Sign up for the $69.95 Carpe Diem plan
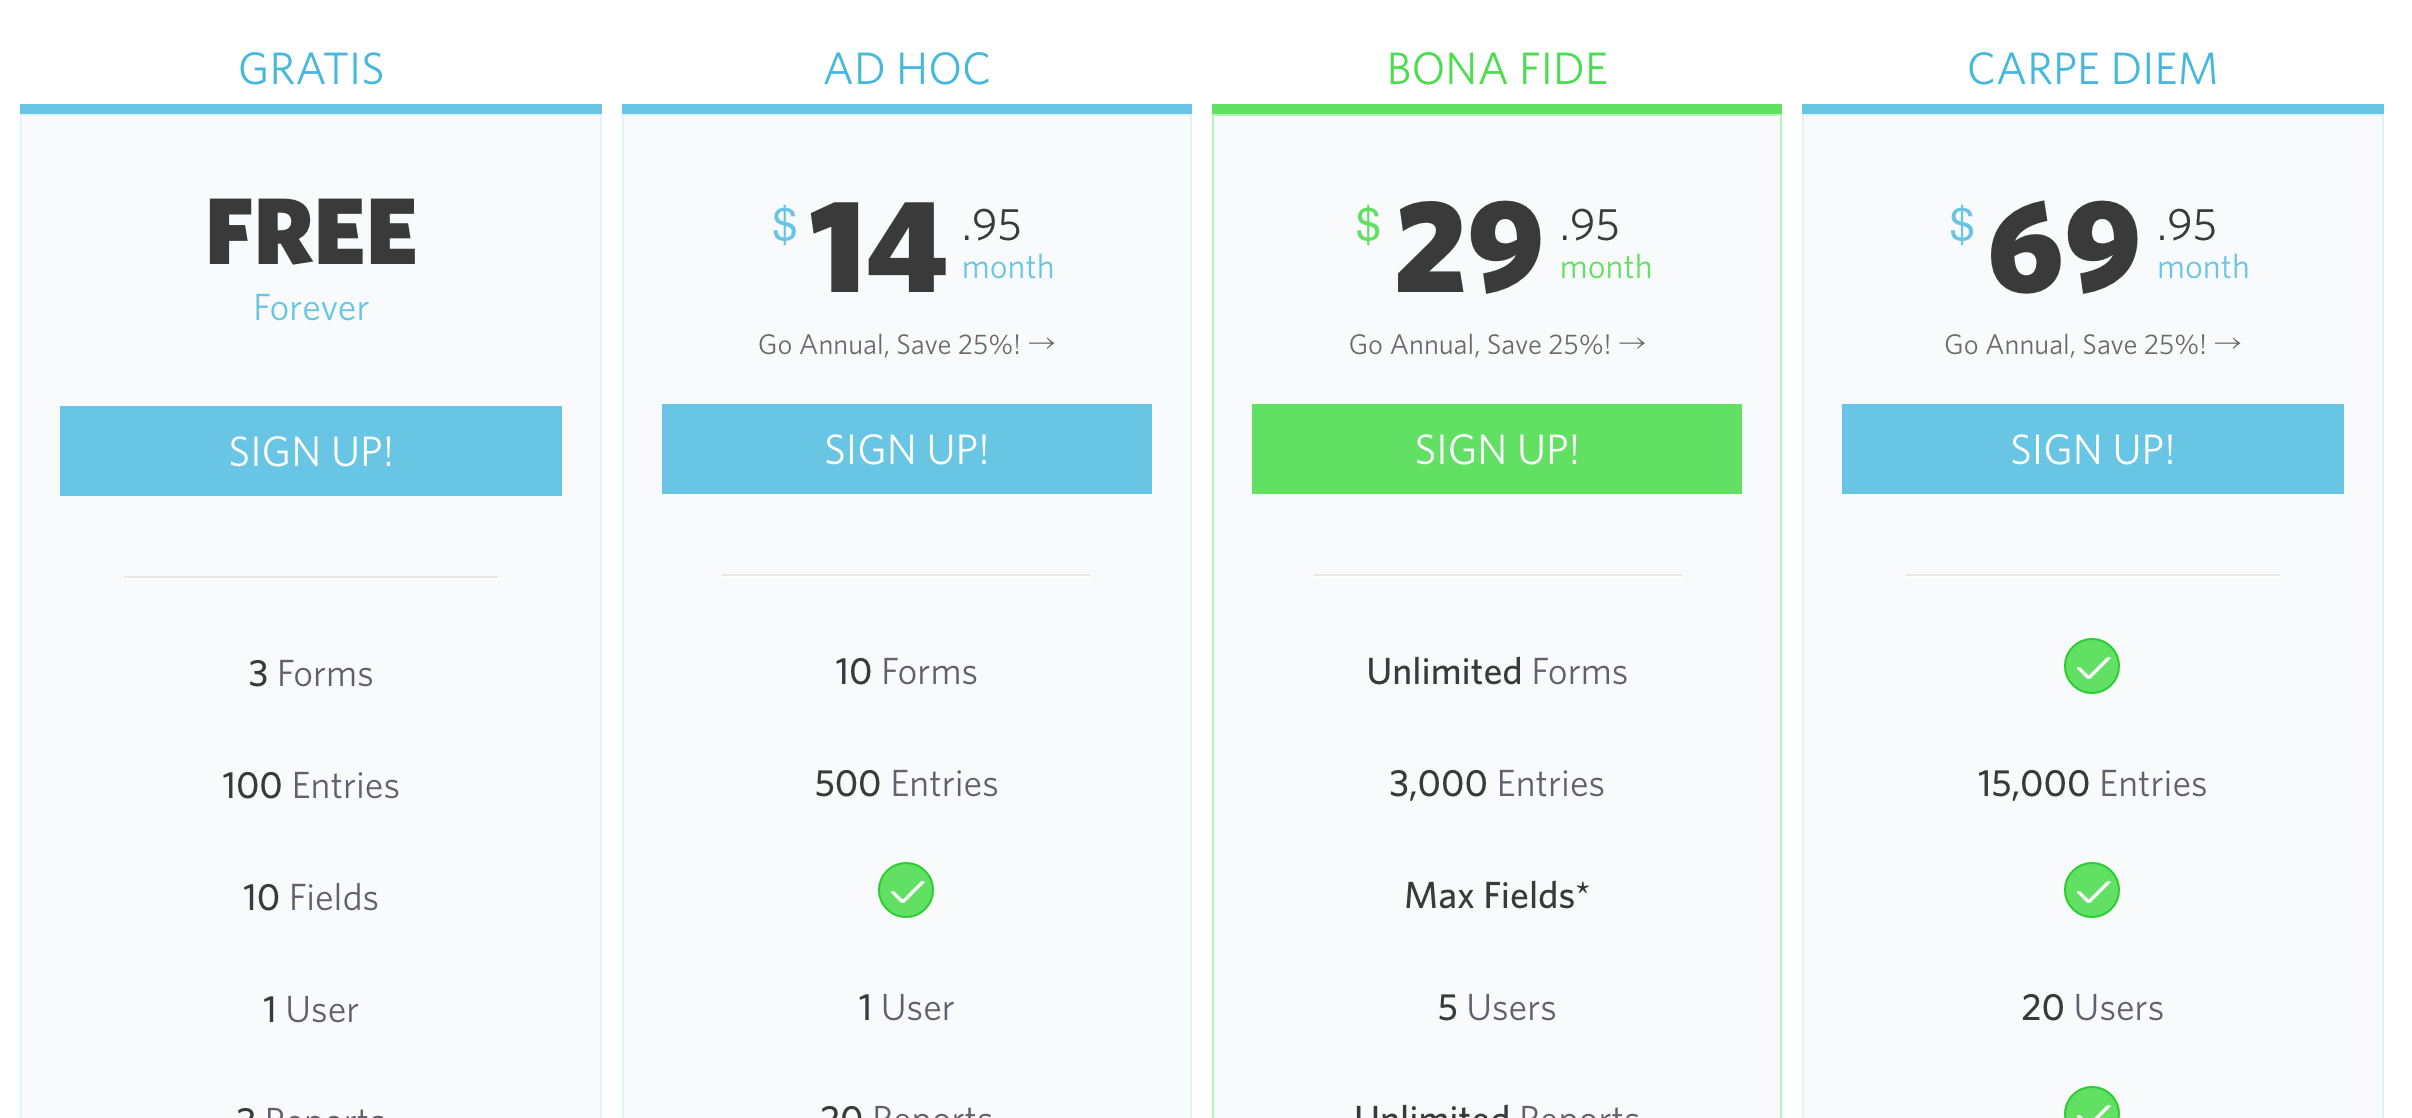2412x1118 pixels. [x=2092, y=449]
